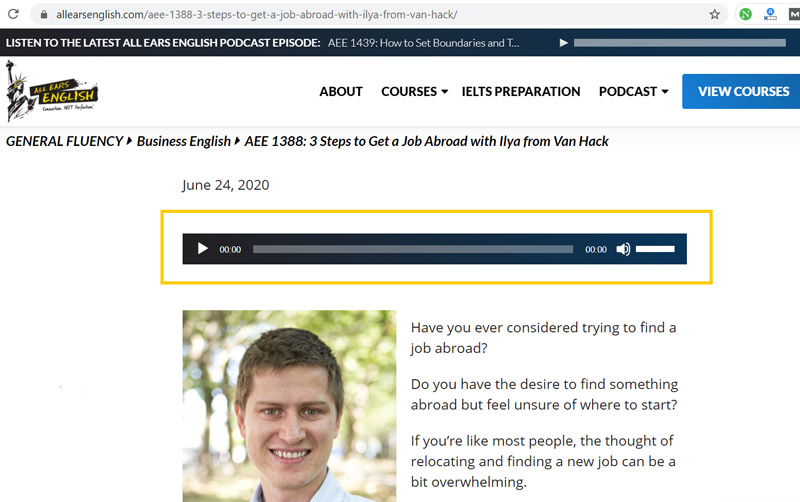Reload the page with the refresh icon
This screenshot has height=502, width=800.
13,15
